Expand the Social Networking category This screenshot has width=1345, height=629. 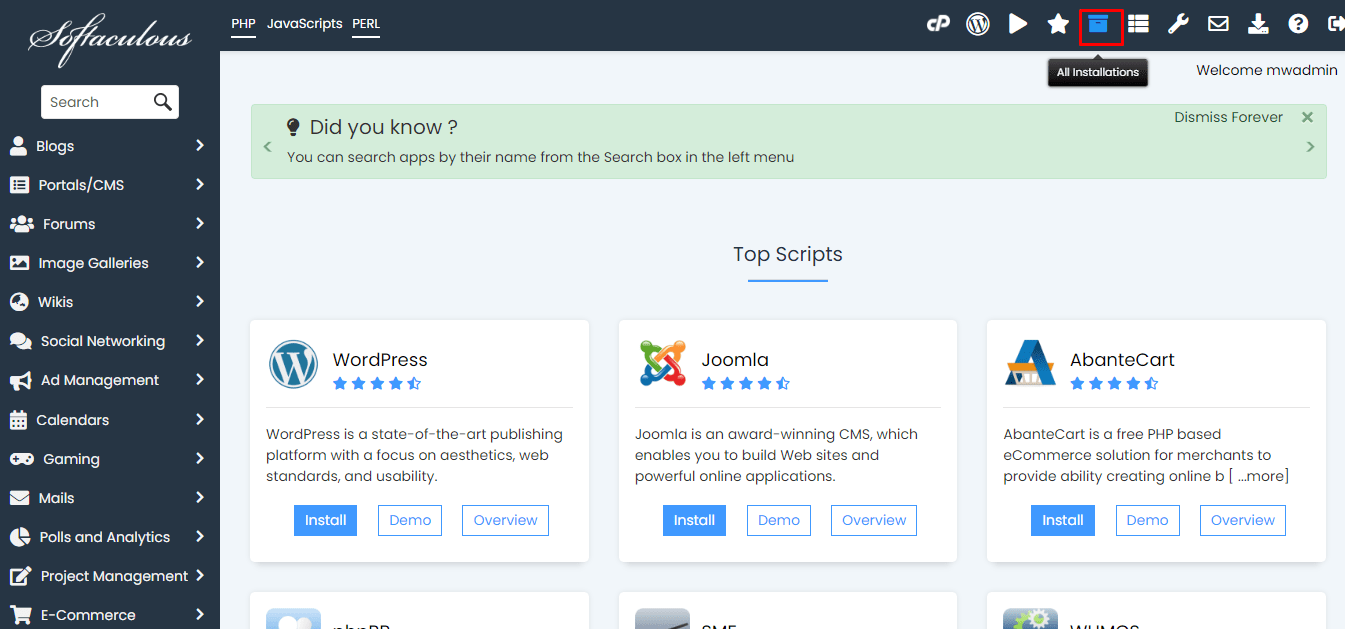click(x=200, y=341)
